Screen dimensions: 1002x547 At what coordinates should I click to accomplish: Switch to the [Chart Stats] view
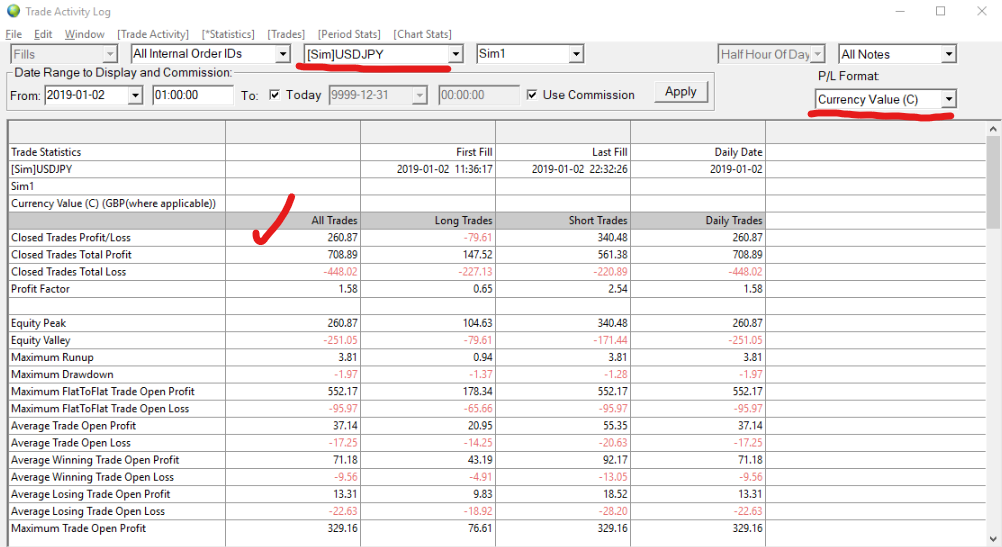click(x=422, y=34)
